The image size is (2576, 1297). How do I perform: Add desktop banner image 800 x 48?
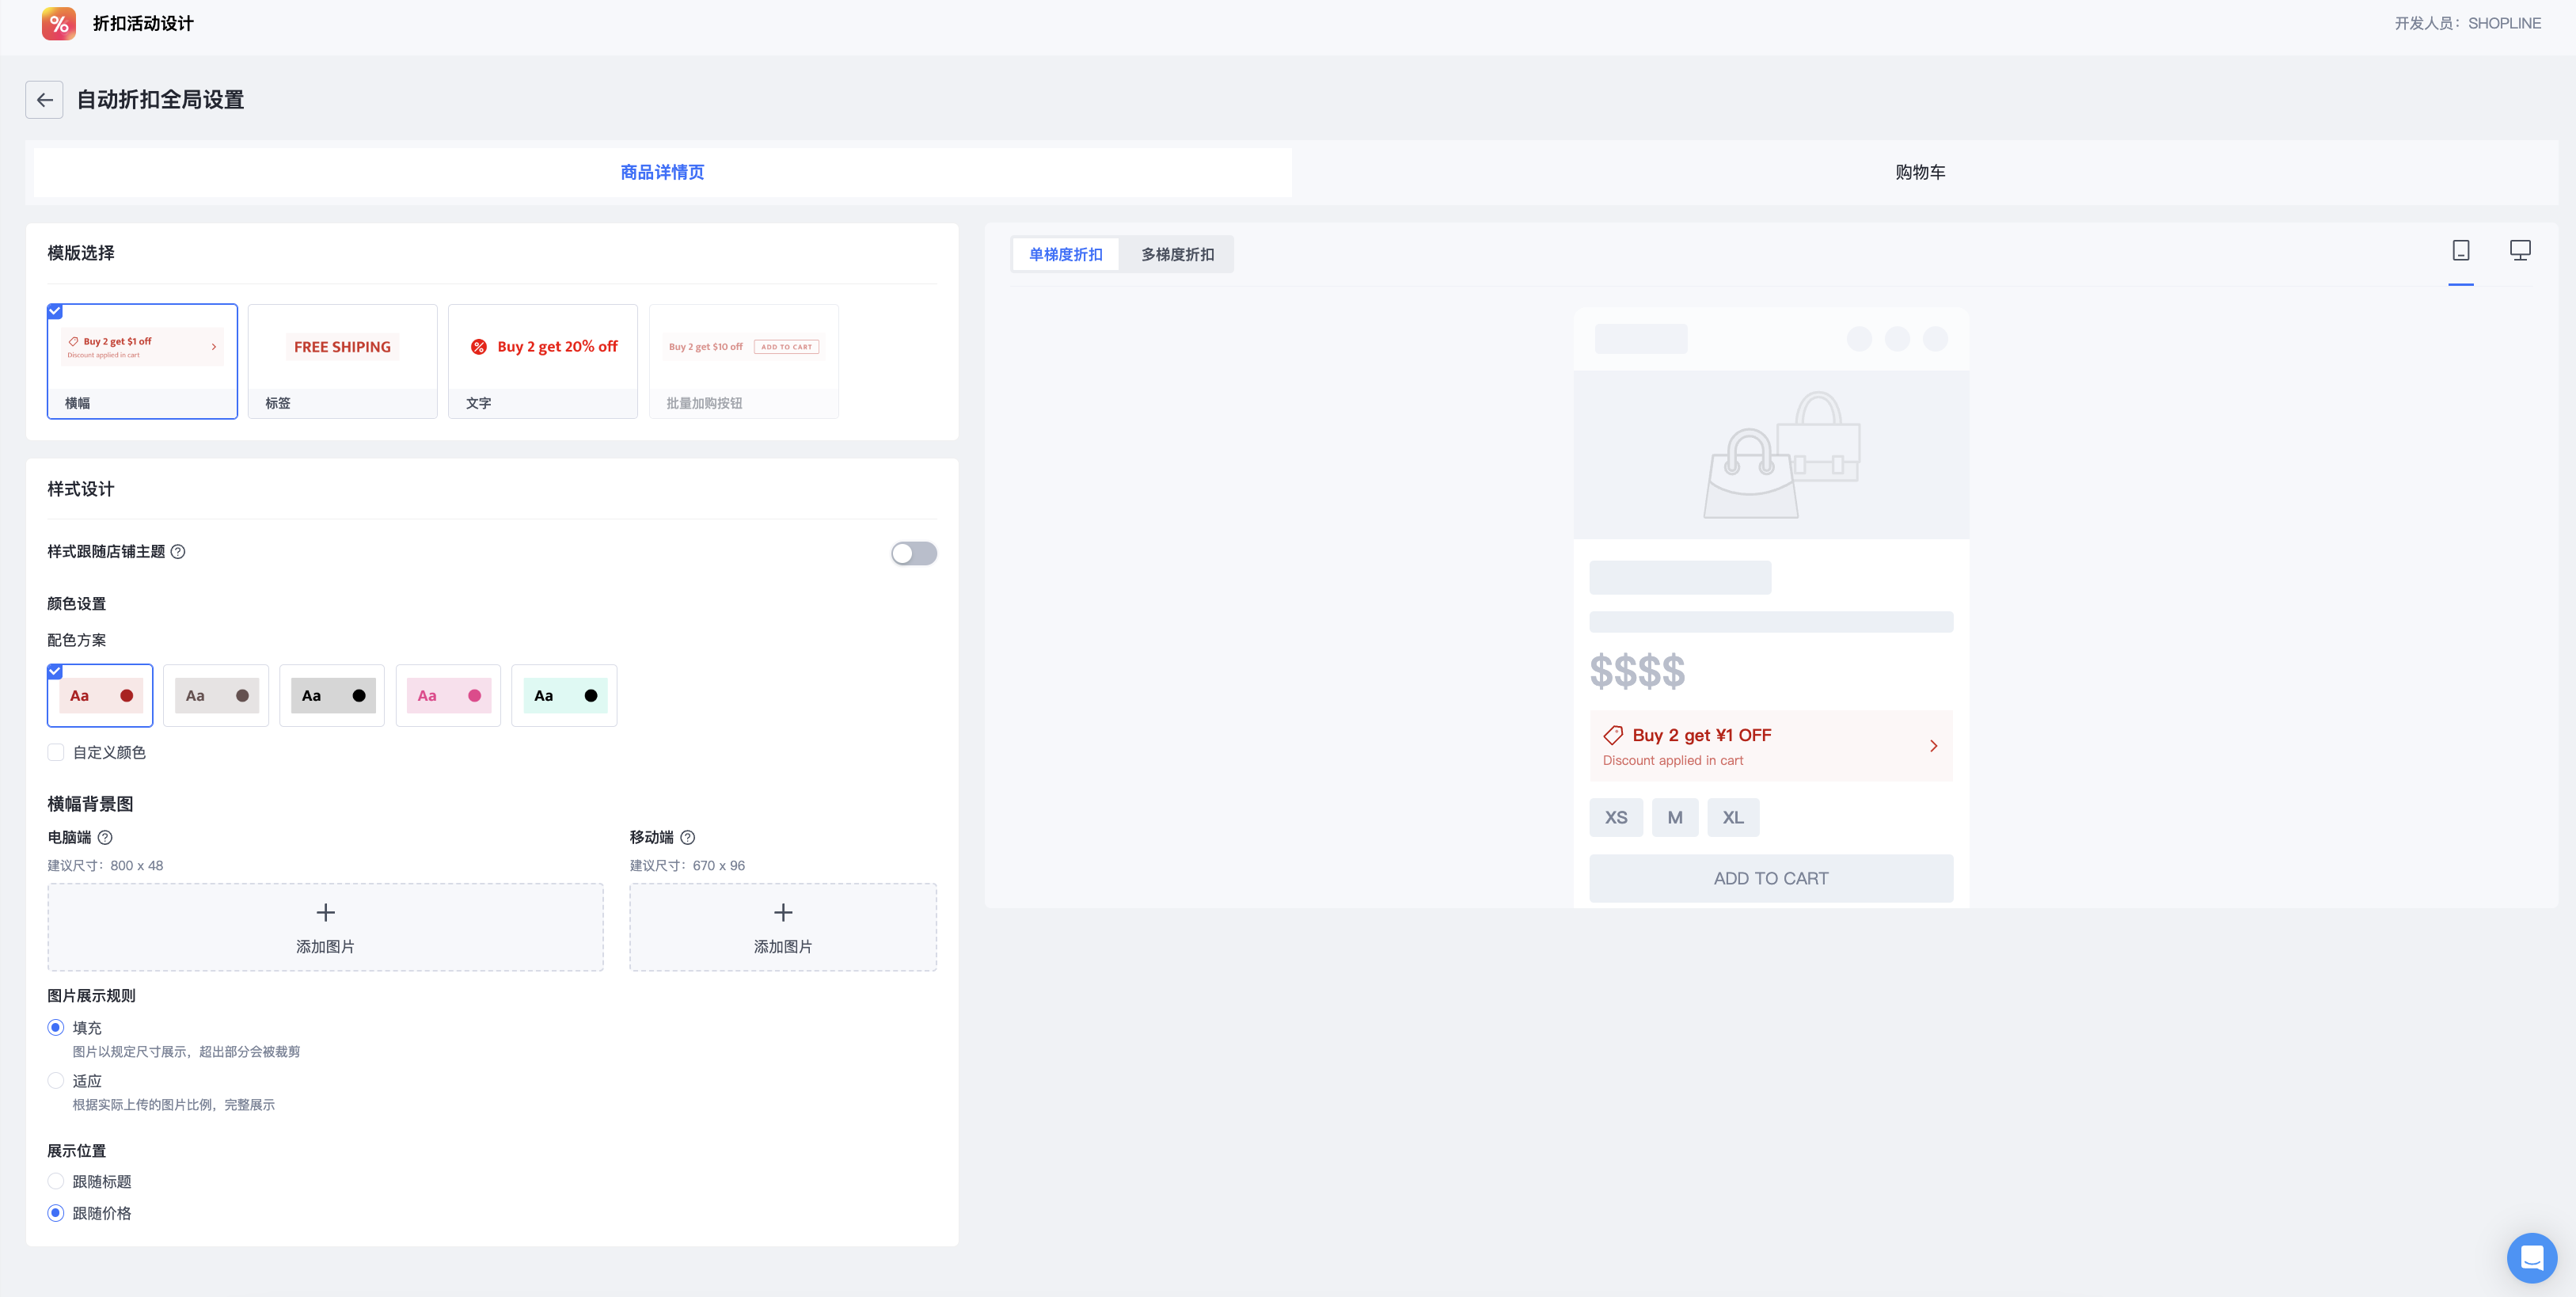tap(325, 927)
